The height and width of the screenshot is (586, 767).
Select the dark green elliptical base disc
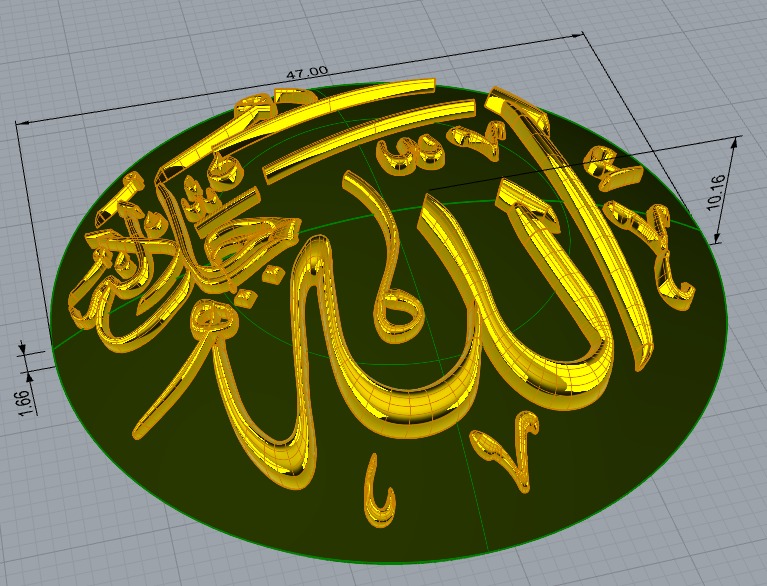click(389, 323)
